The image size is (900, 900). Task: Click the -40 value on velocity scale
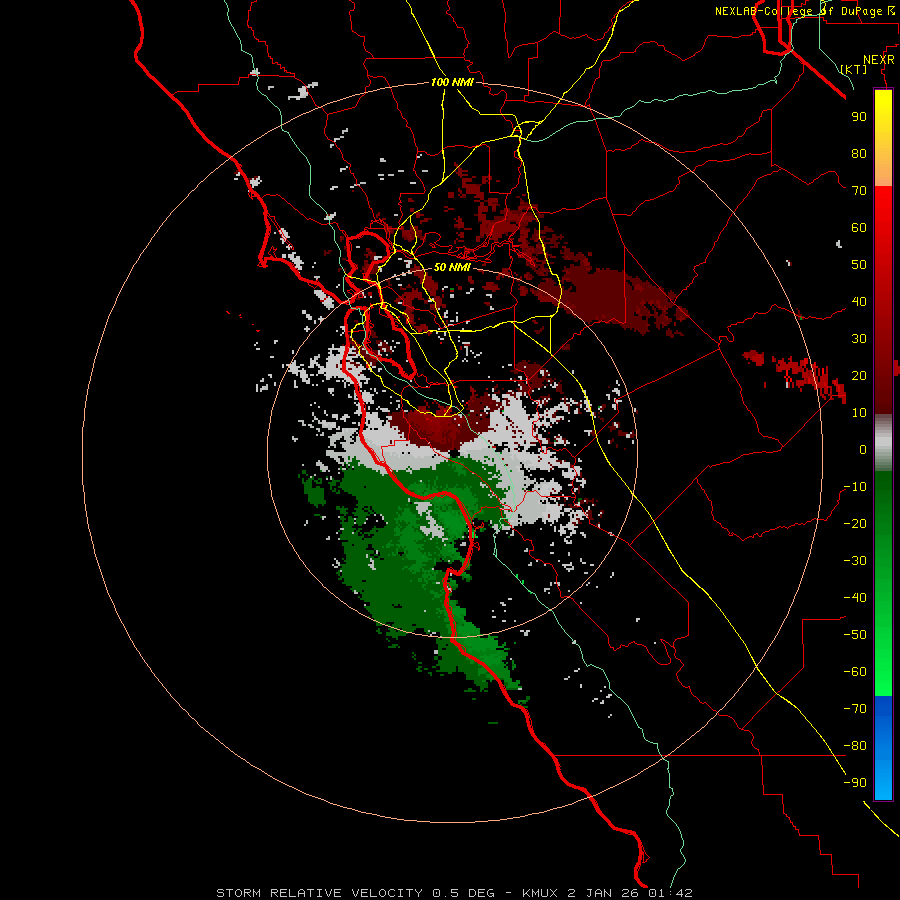(855, 598)
